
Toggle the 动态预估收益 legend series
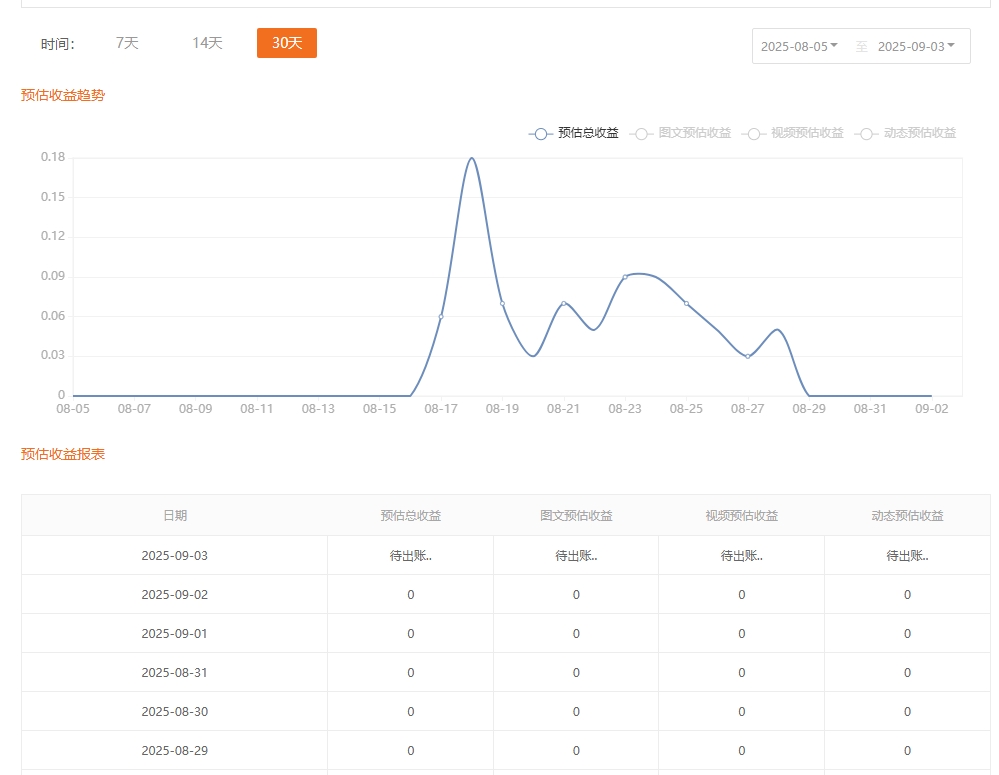coord(905,133)
